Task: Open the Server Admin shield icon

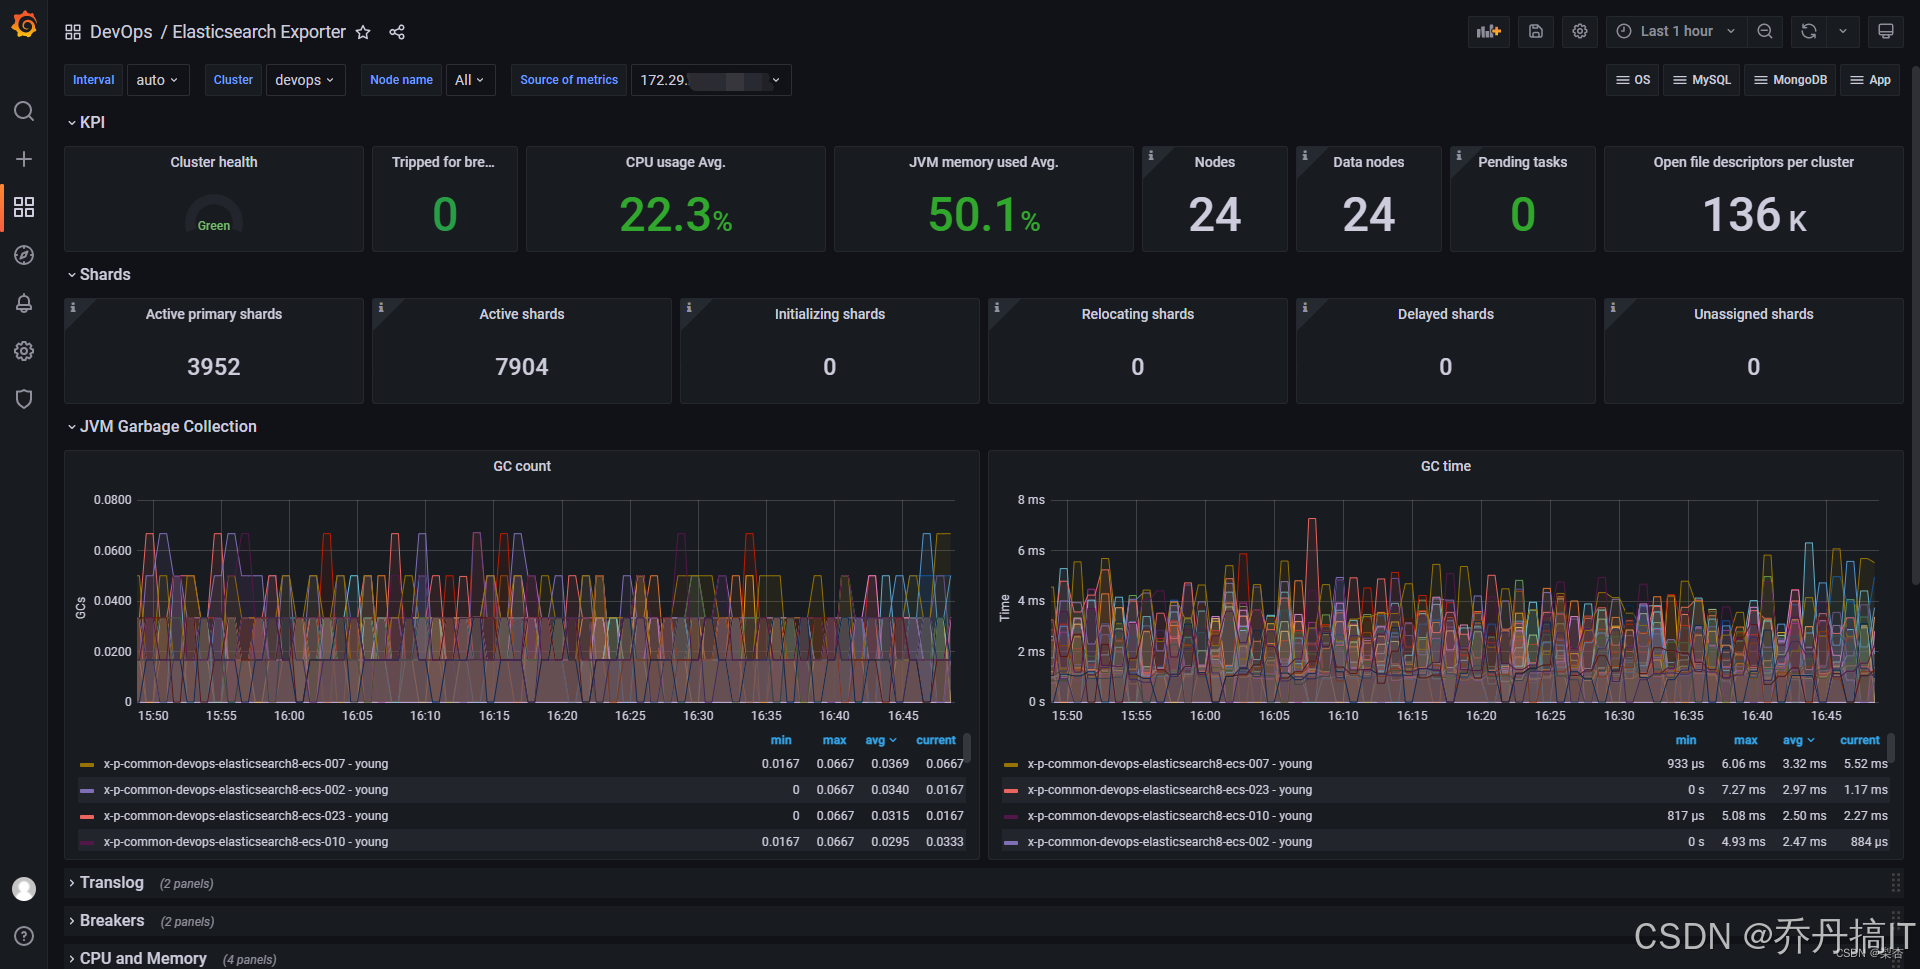Action: point(24,399)
